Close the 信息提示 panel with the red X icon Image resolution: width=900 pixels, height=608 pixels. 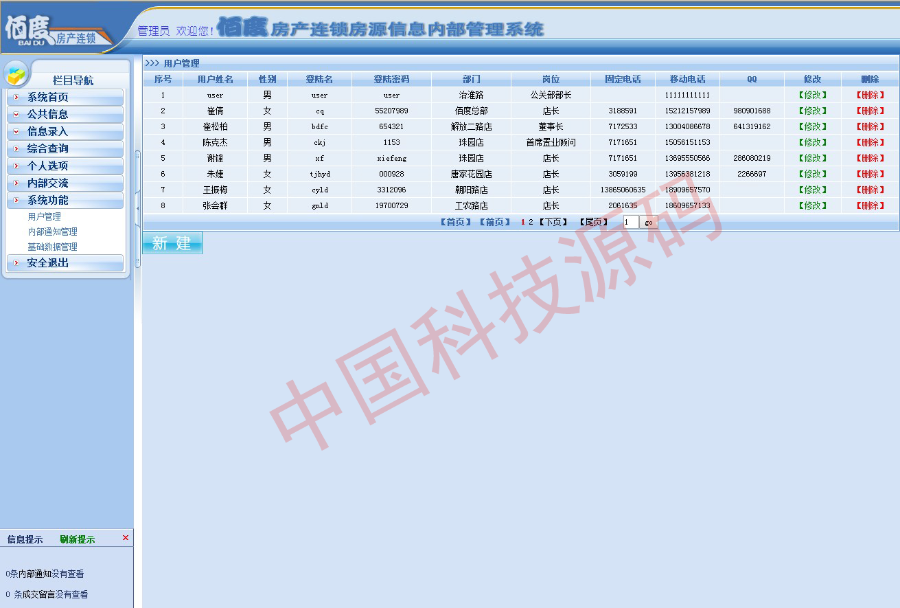pyautogui.click(x=124, y=537)
